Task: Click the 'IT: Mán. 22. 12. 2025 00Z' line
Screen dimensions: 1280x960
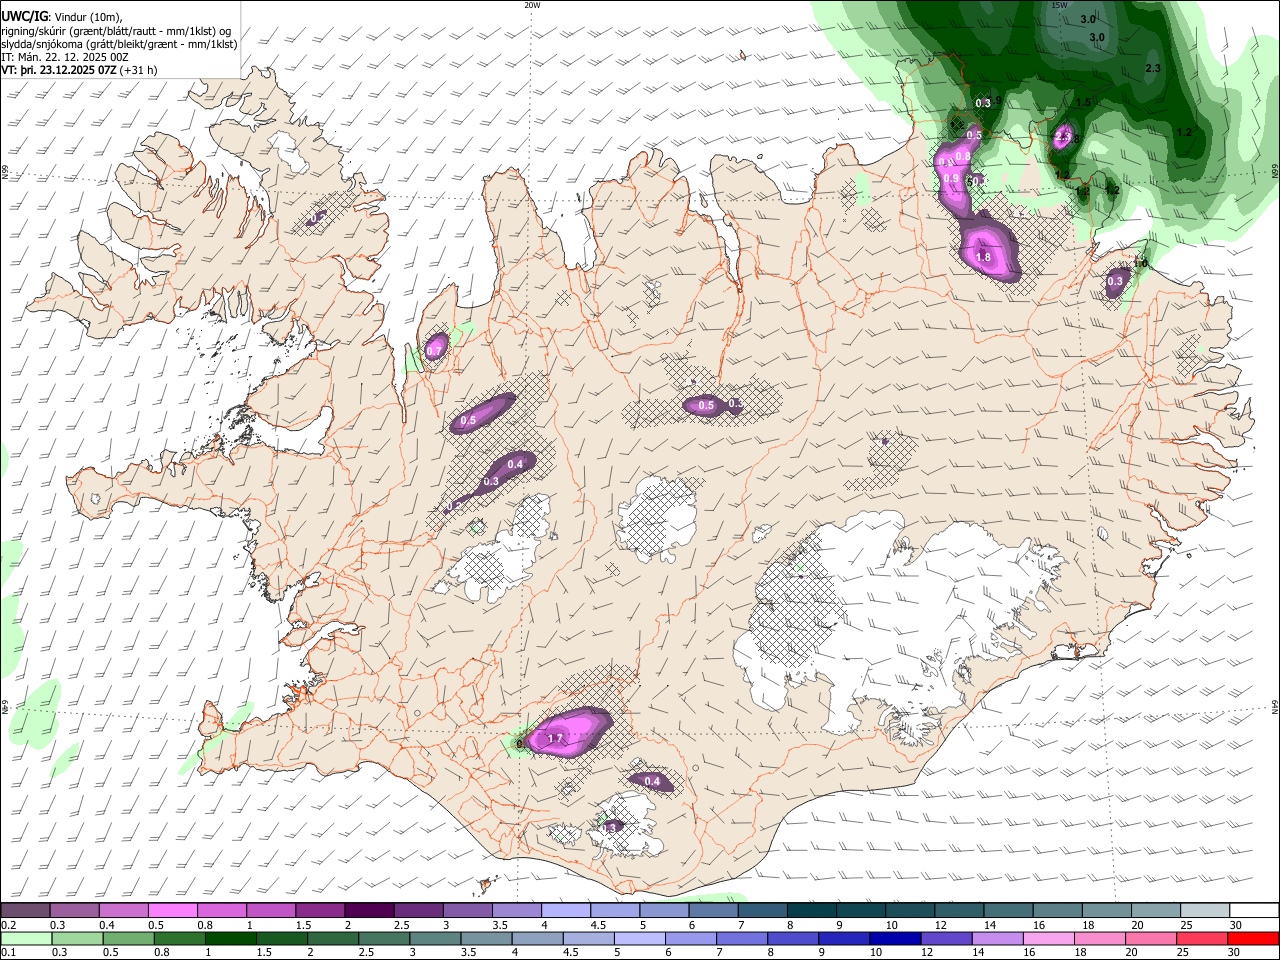Action: pyautogui.click(x=65, y=57)
